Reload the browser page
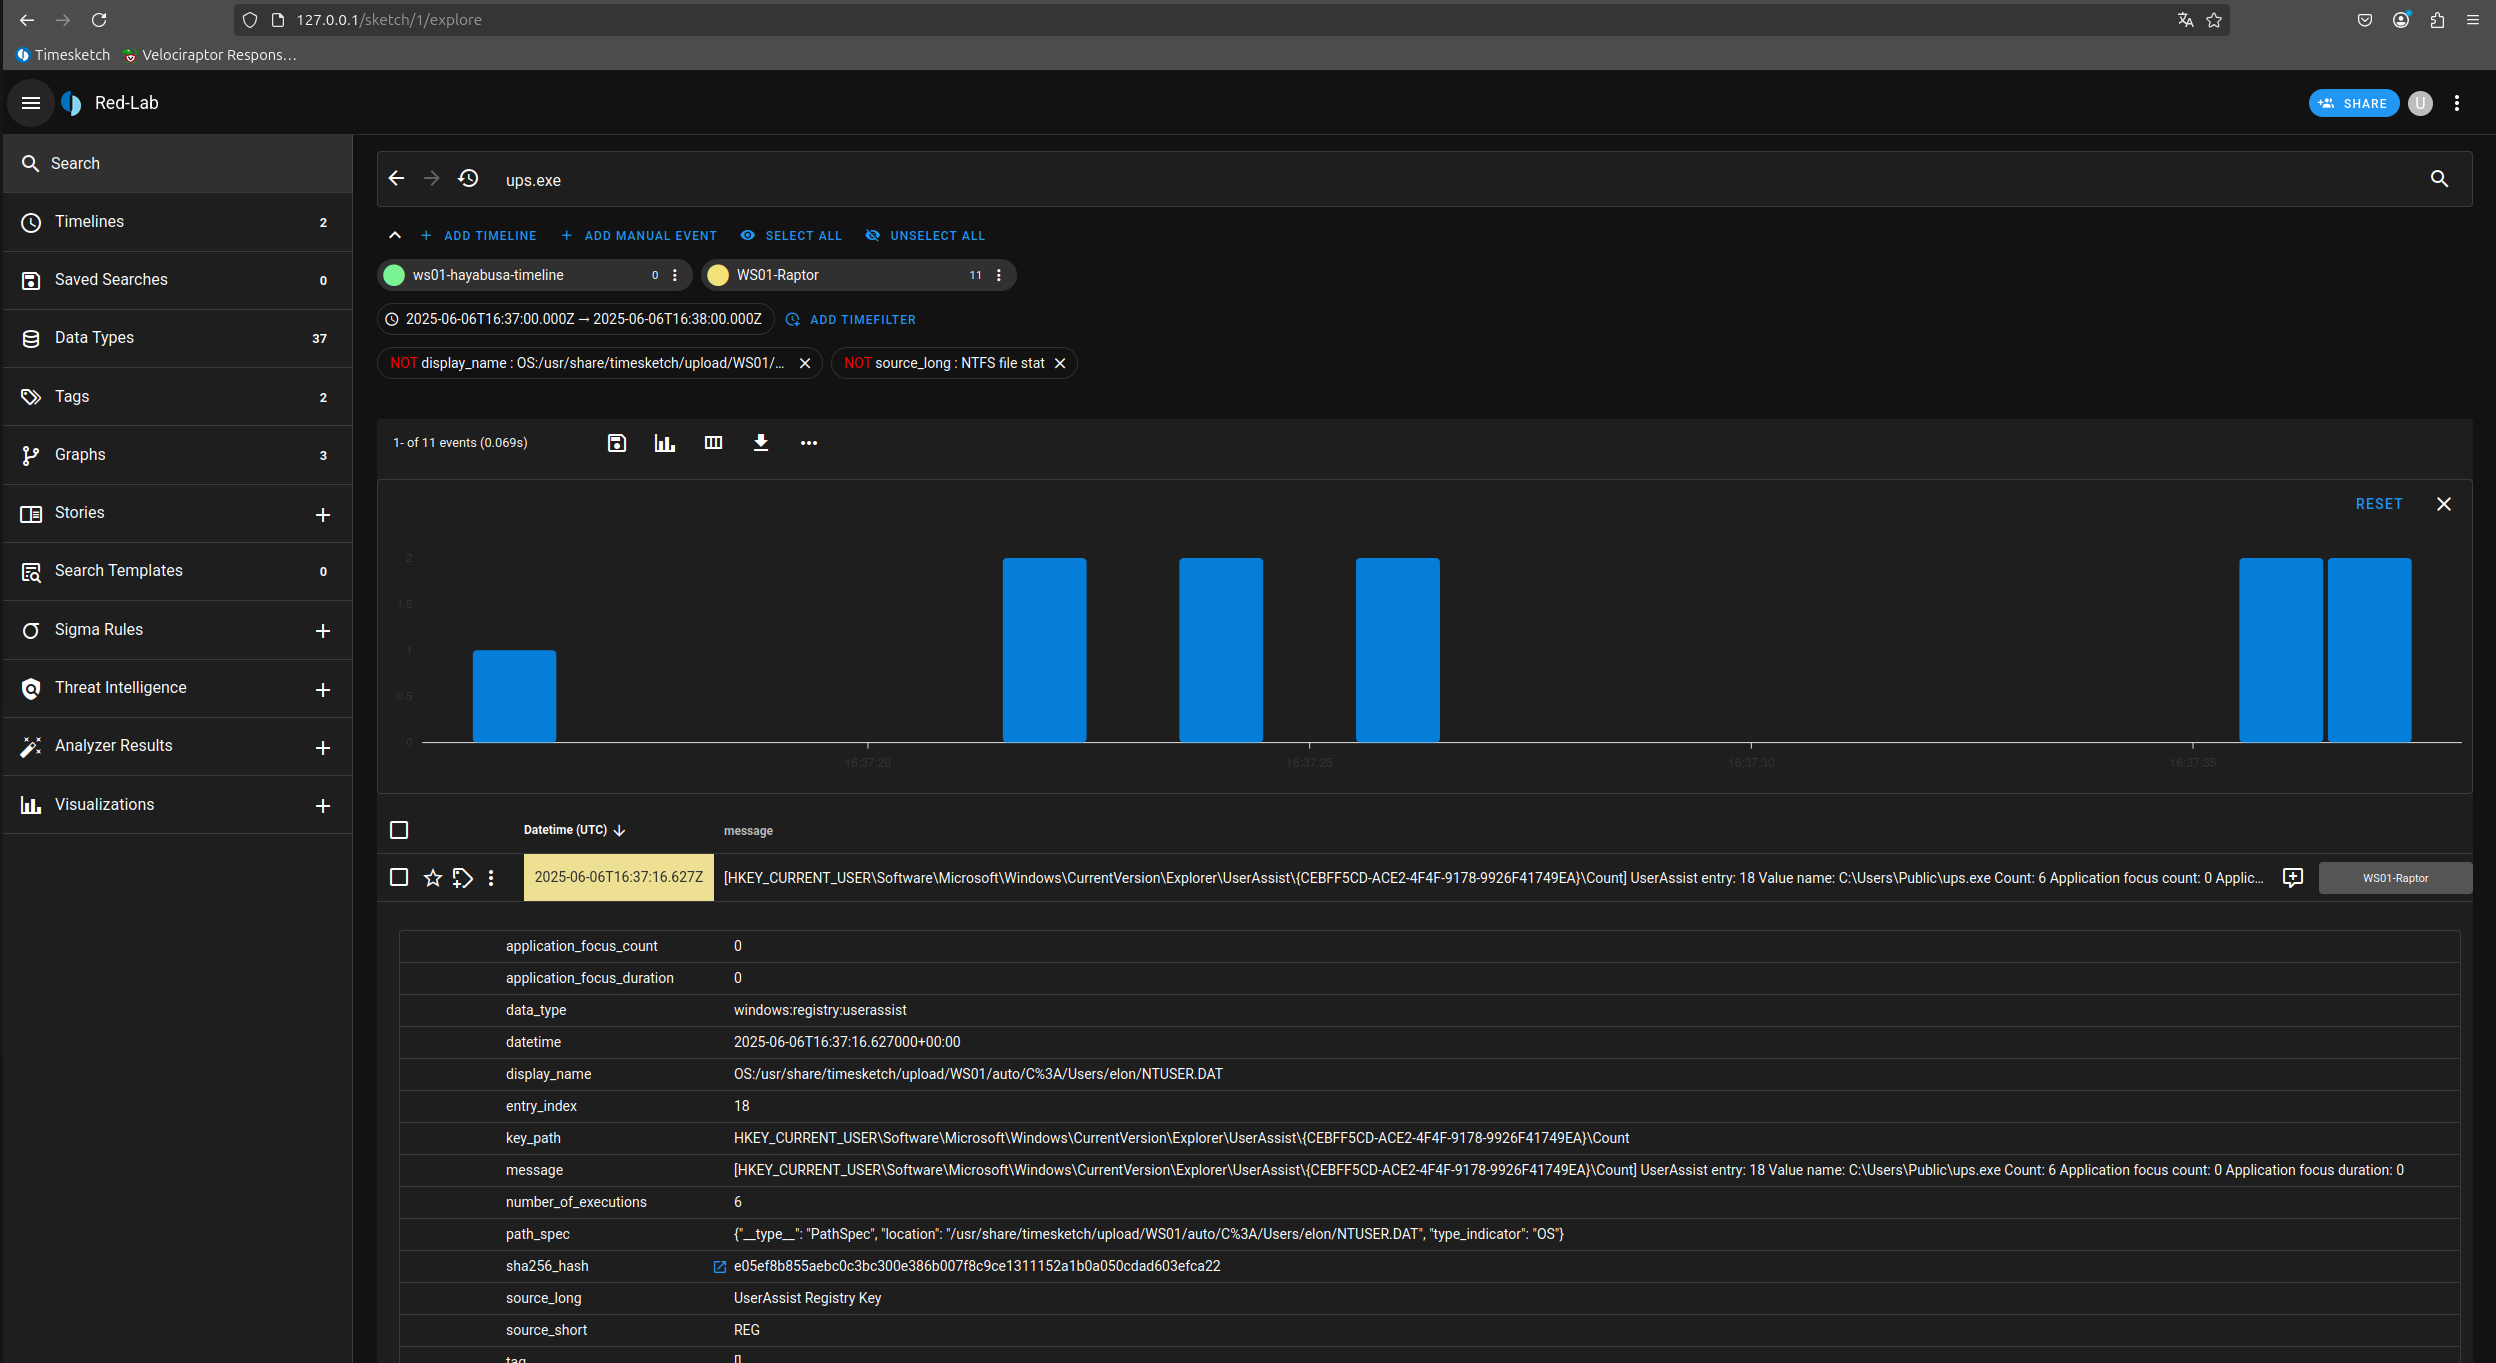Viewport: 2496px width, 1363px height. pos(99,20)
